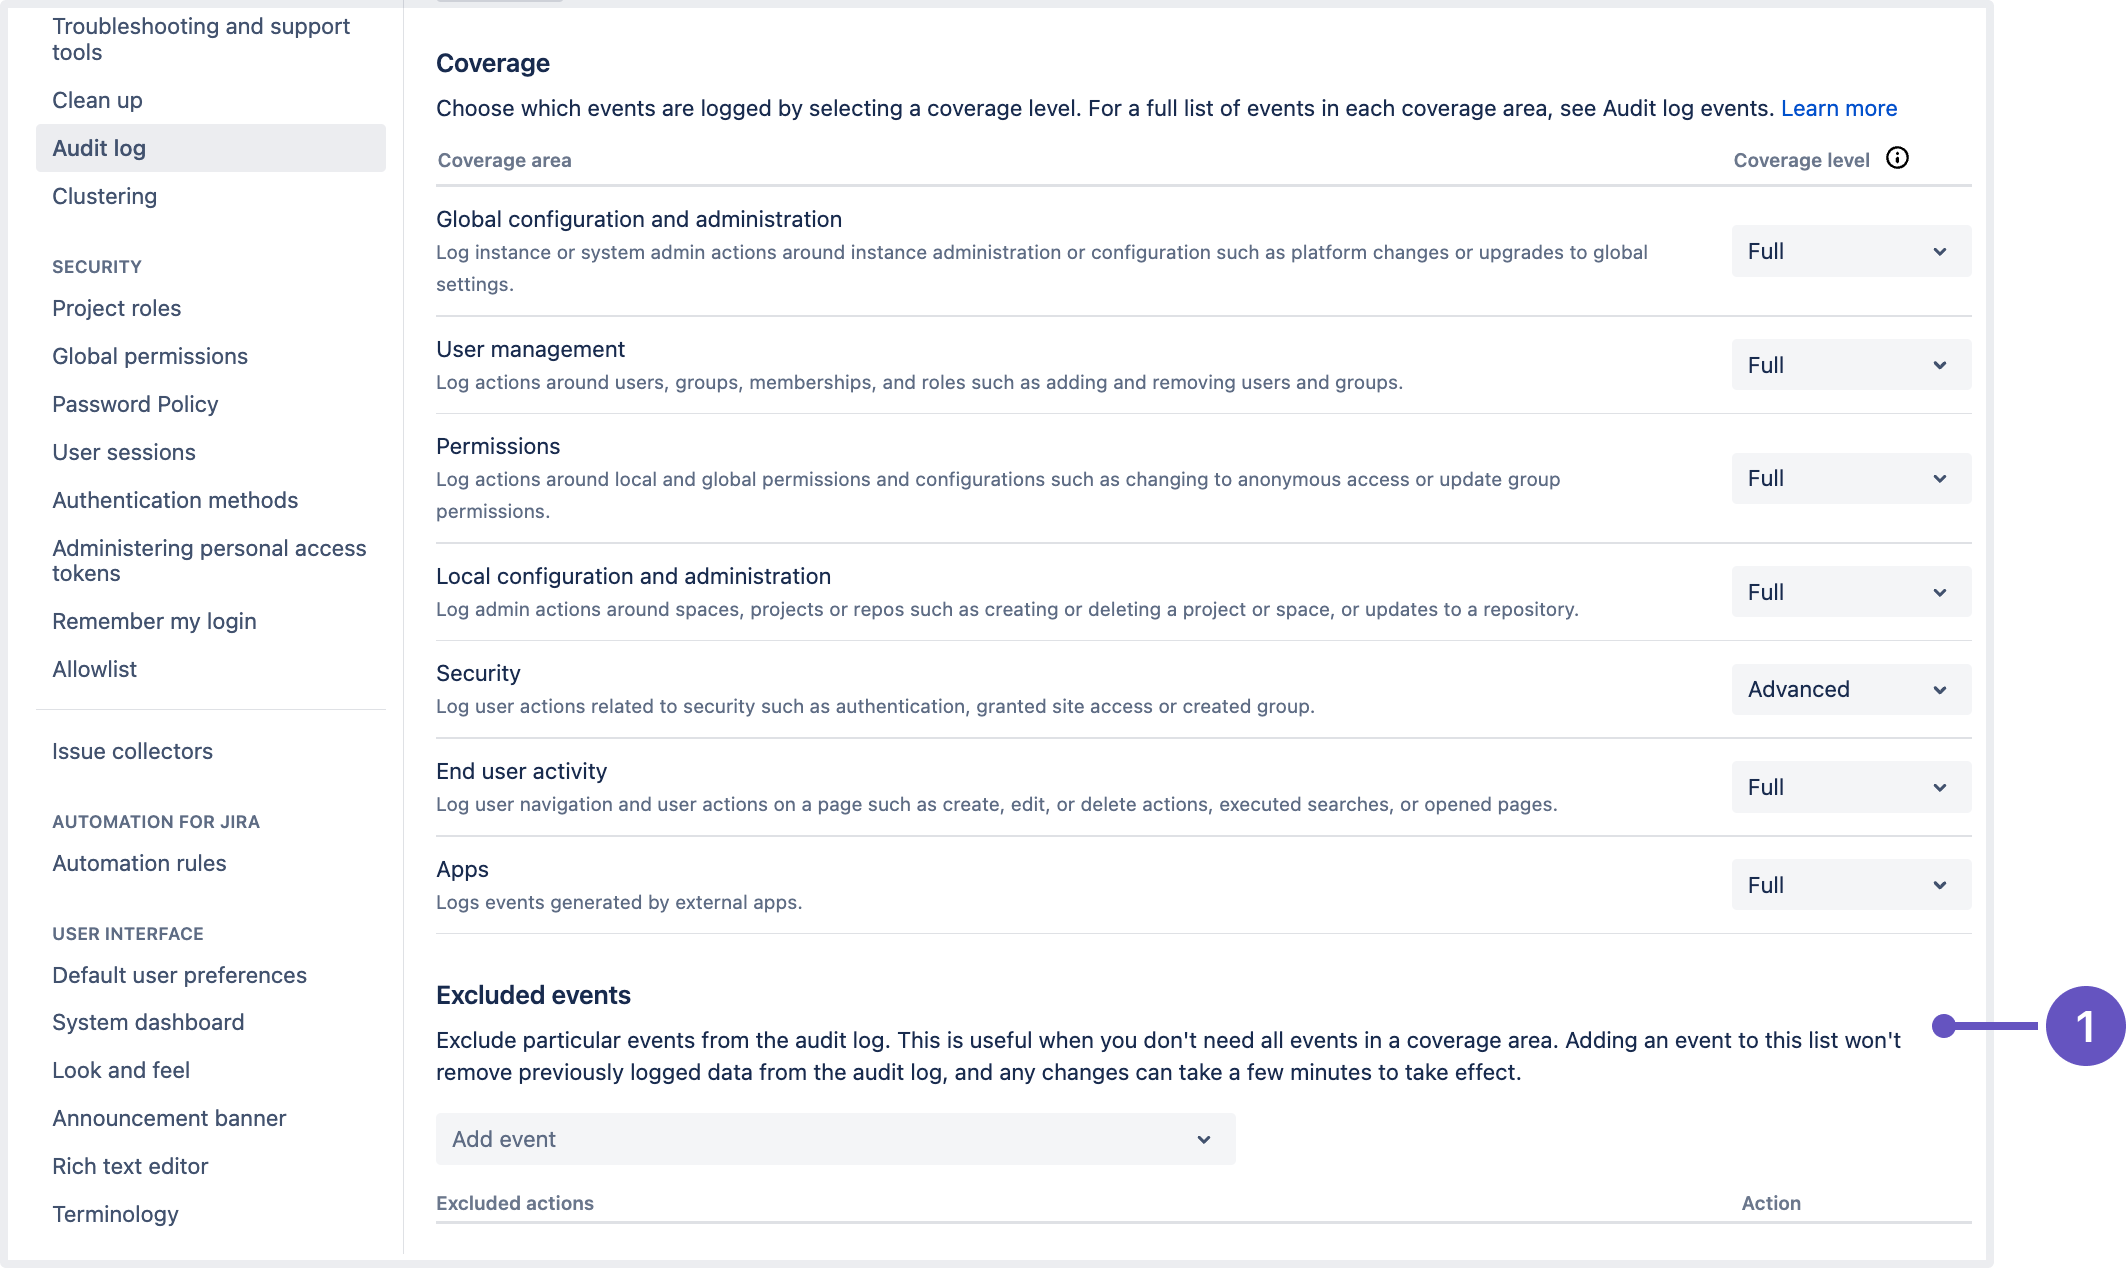The height and width of the screenshot is (1268, 2126).
Task: Open the Automation rules page
Action: (x=139, y=863)
